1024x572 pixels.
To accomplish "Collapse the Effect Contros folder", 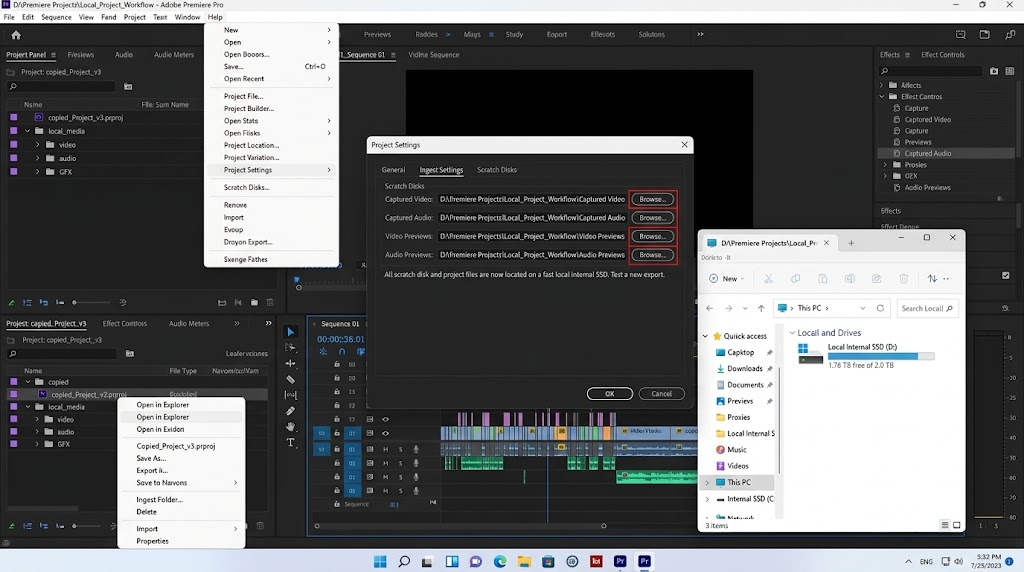I will pos(882,97).
